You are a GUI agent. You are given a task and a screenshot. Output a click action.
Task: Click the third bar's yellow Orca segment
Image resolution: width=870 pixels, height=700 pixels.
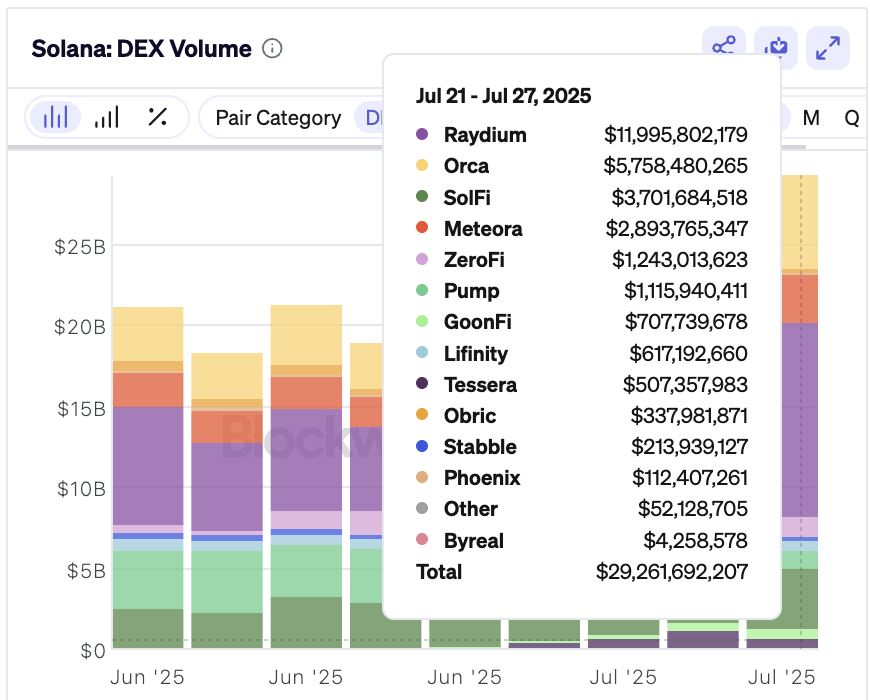pyautogui.click(x=306, y=335)
